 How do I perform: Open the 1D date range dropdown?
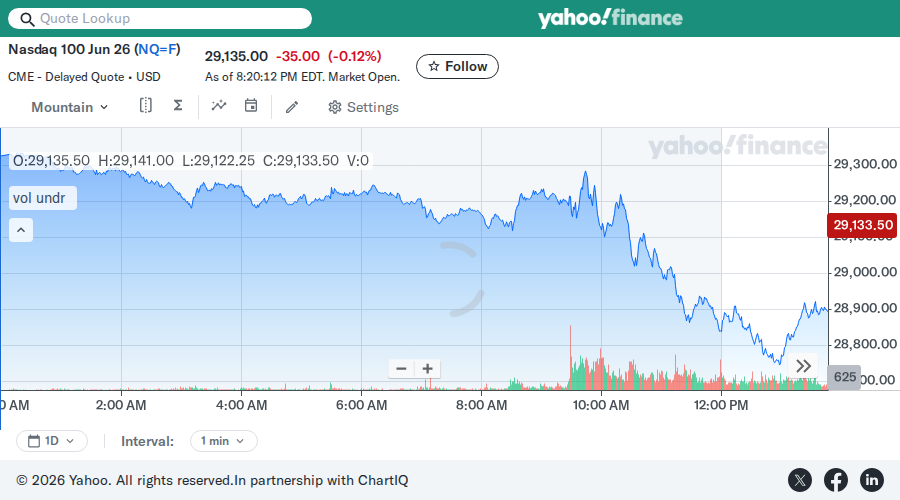pyautogui.click(x=52, y=441)
